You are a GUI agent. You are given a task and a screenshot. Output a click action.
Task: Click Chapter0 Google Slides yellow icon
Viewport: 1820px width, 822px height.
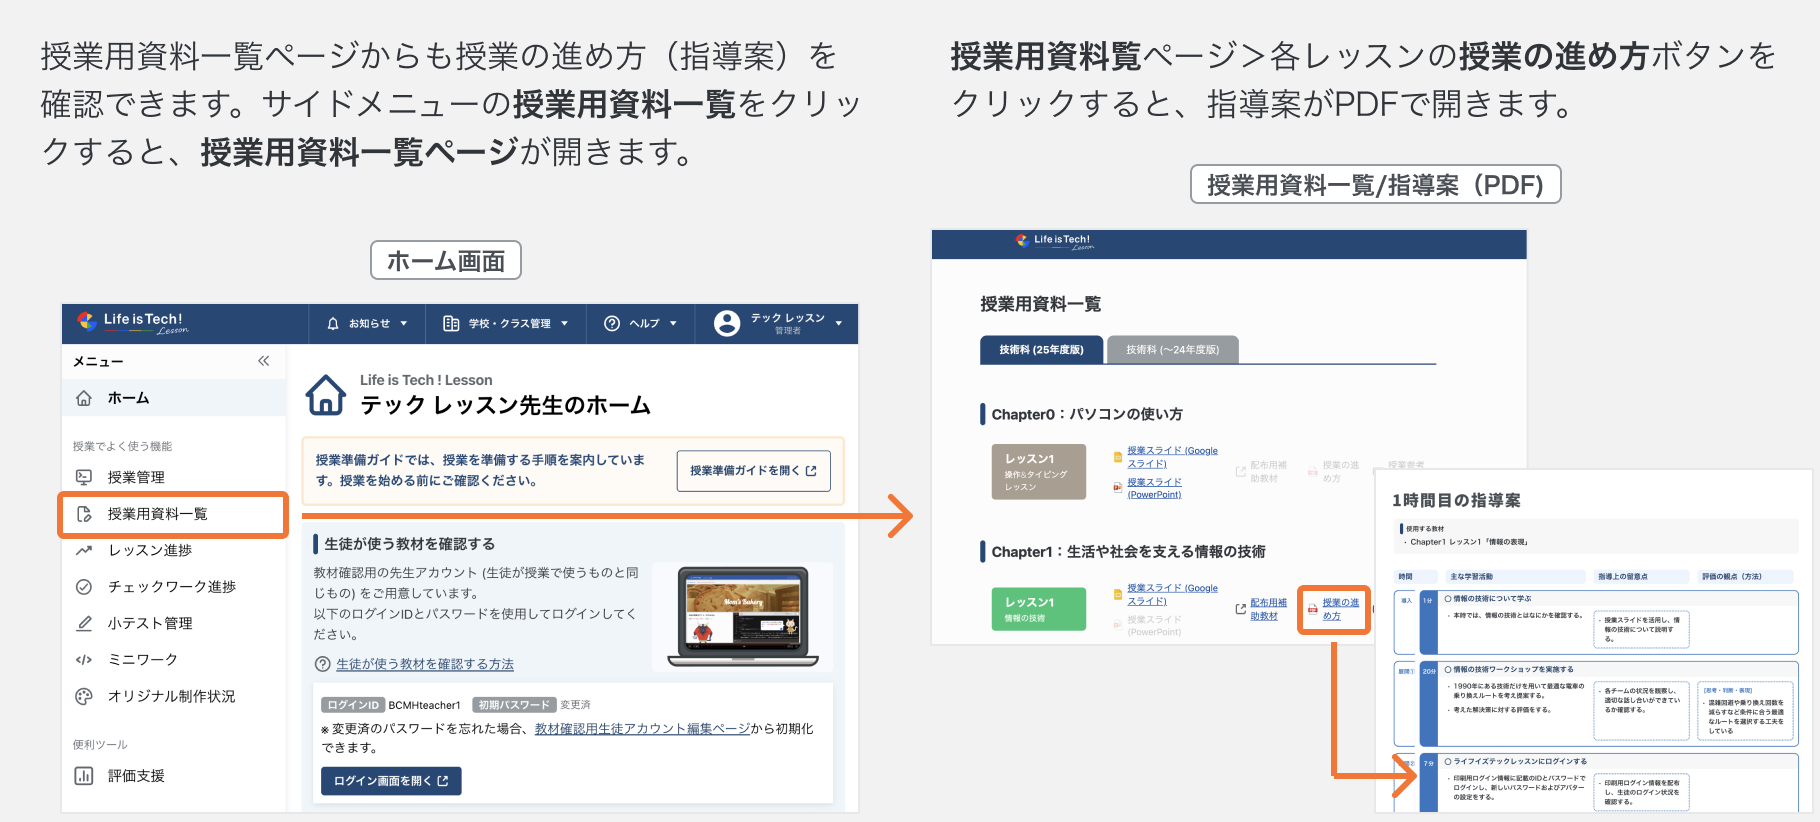[1118, 457]
